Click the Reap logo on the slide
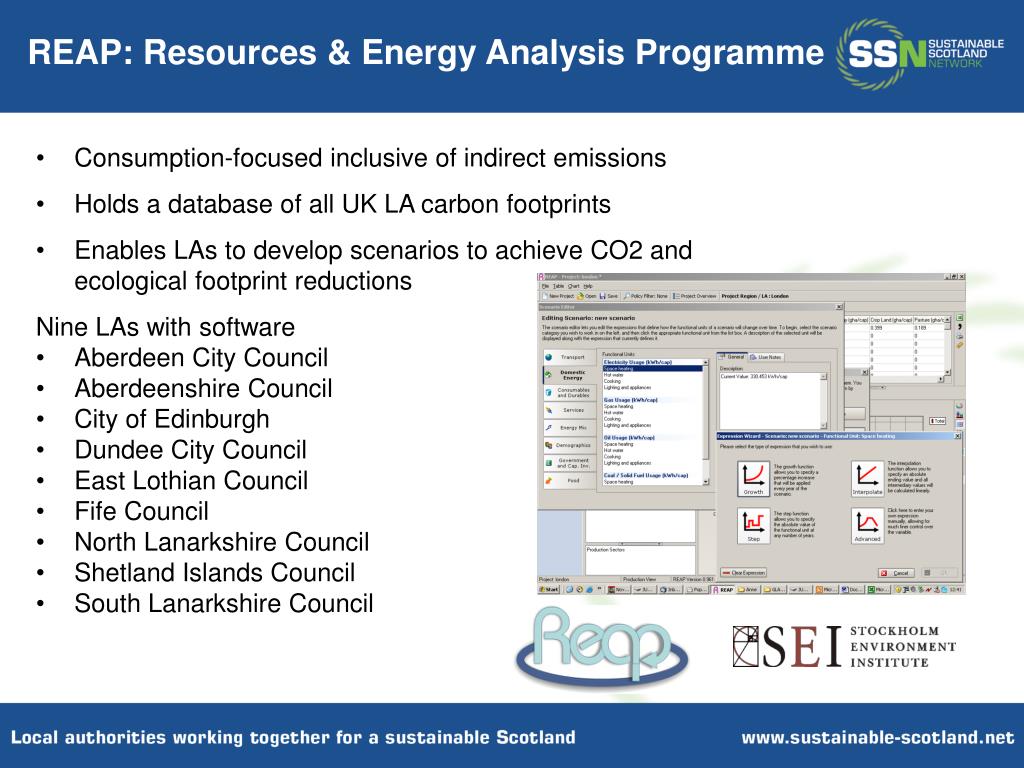 point(601,648)
